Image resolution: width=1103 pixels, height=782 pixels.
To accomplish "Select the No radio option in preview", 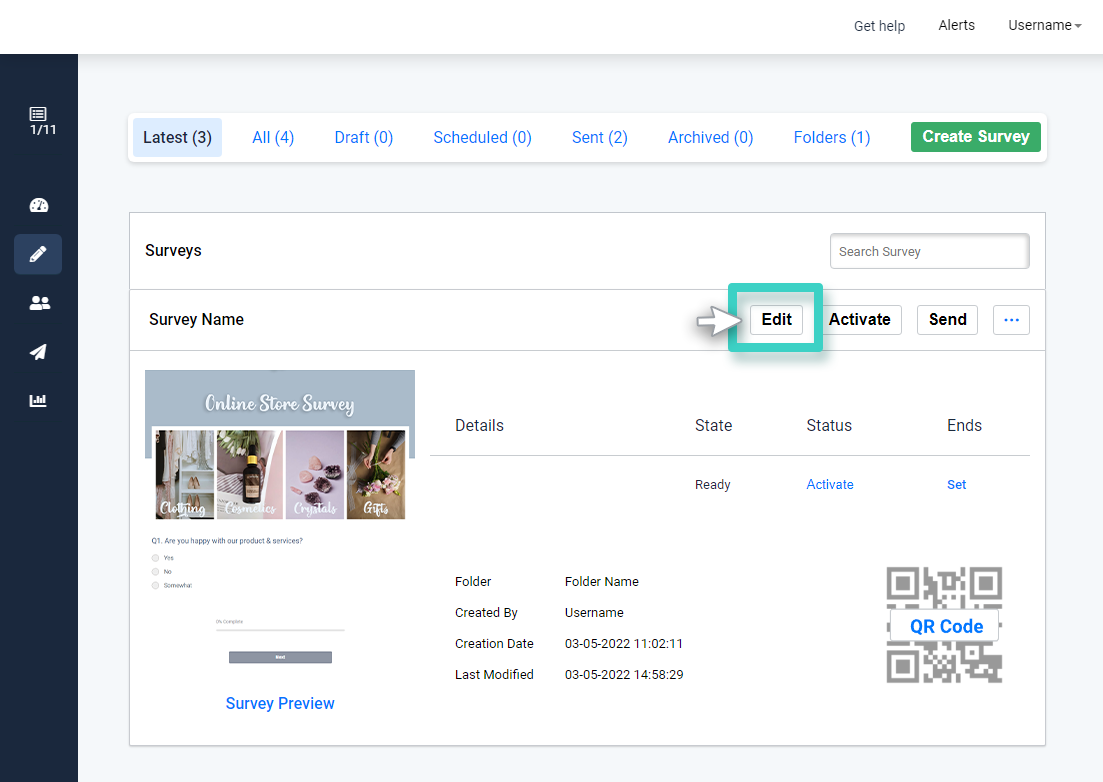I will coord(155,572).
